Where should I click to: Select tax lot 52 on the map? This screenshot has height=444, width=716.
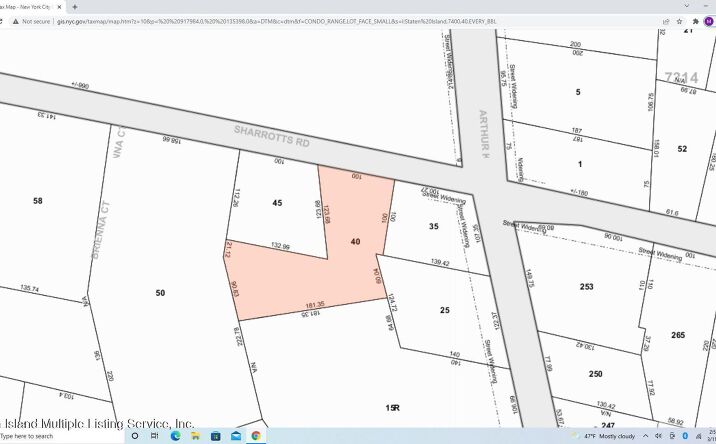click(x=682, y=149)
